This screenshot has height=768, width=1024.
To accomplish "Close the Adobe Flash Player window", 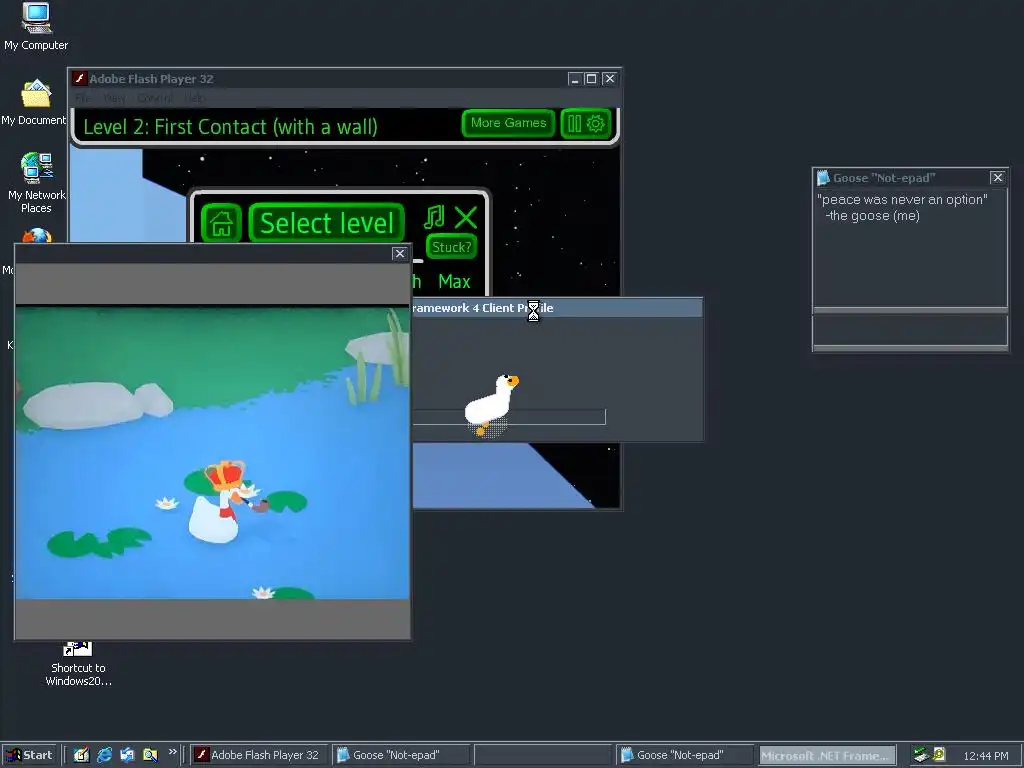I will point(609,78).
